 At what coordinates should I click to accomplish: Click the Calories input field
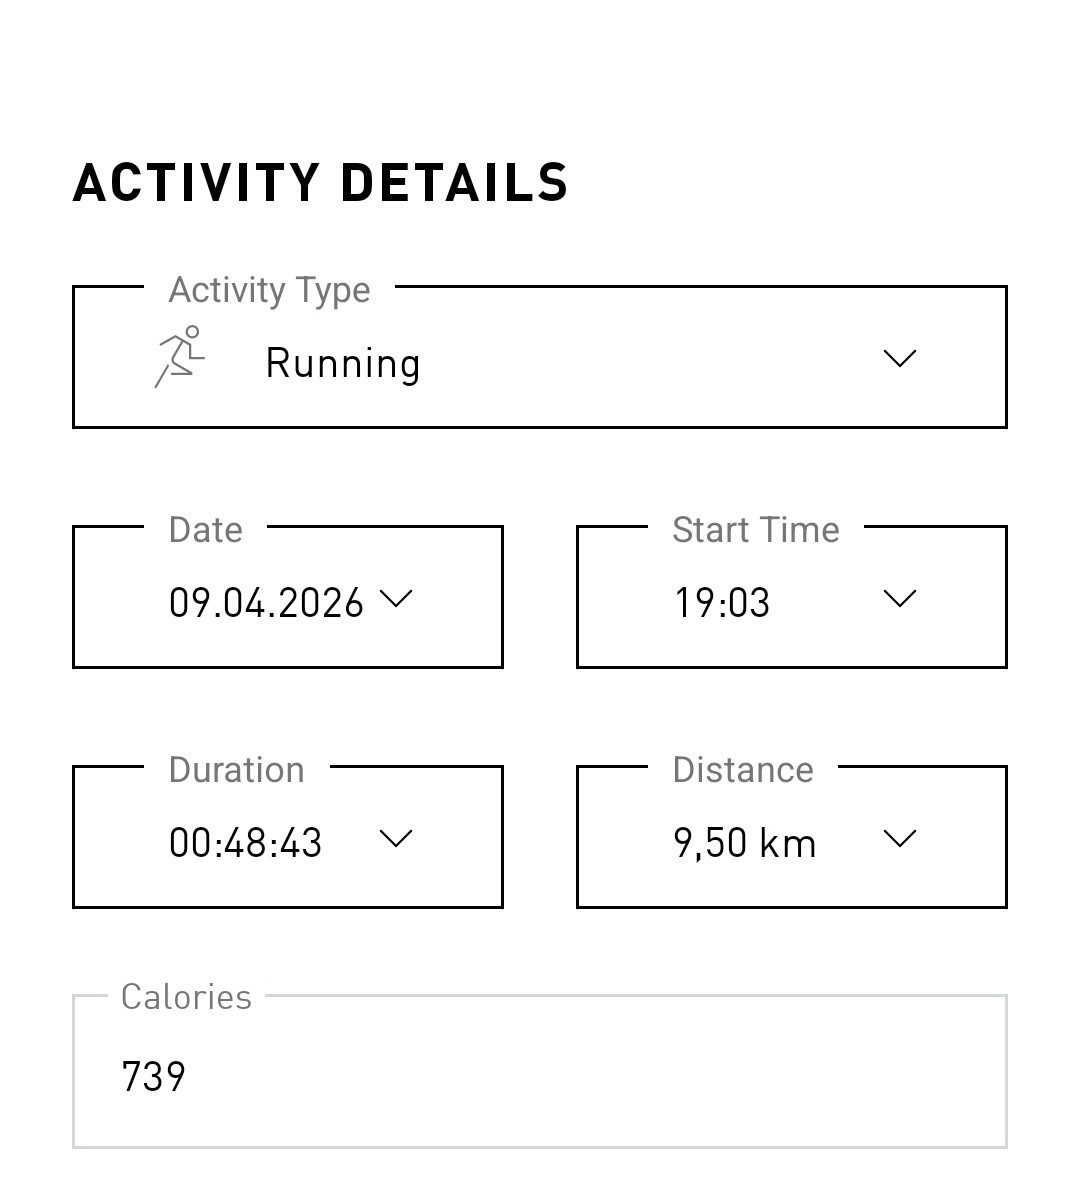tap(540, 1071)
